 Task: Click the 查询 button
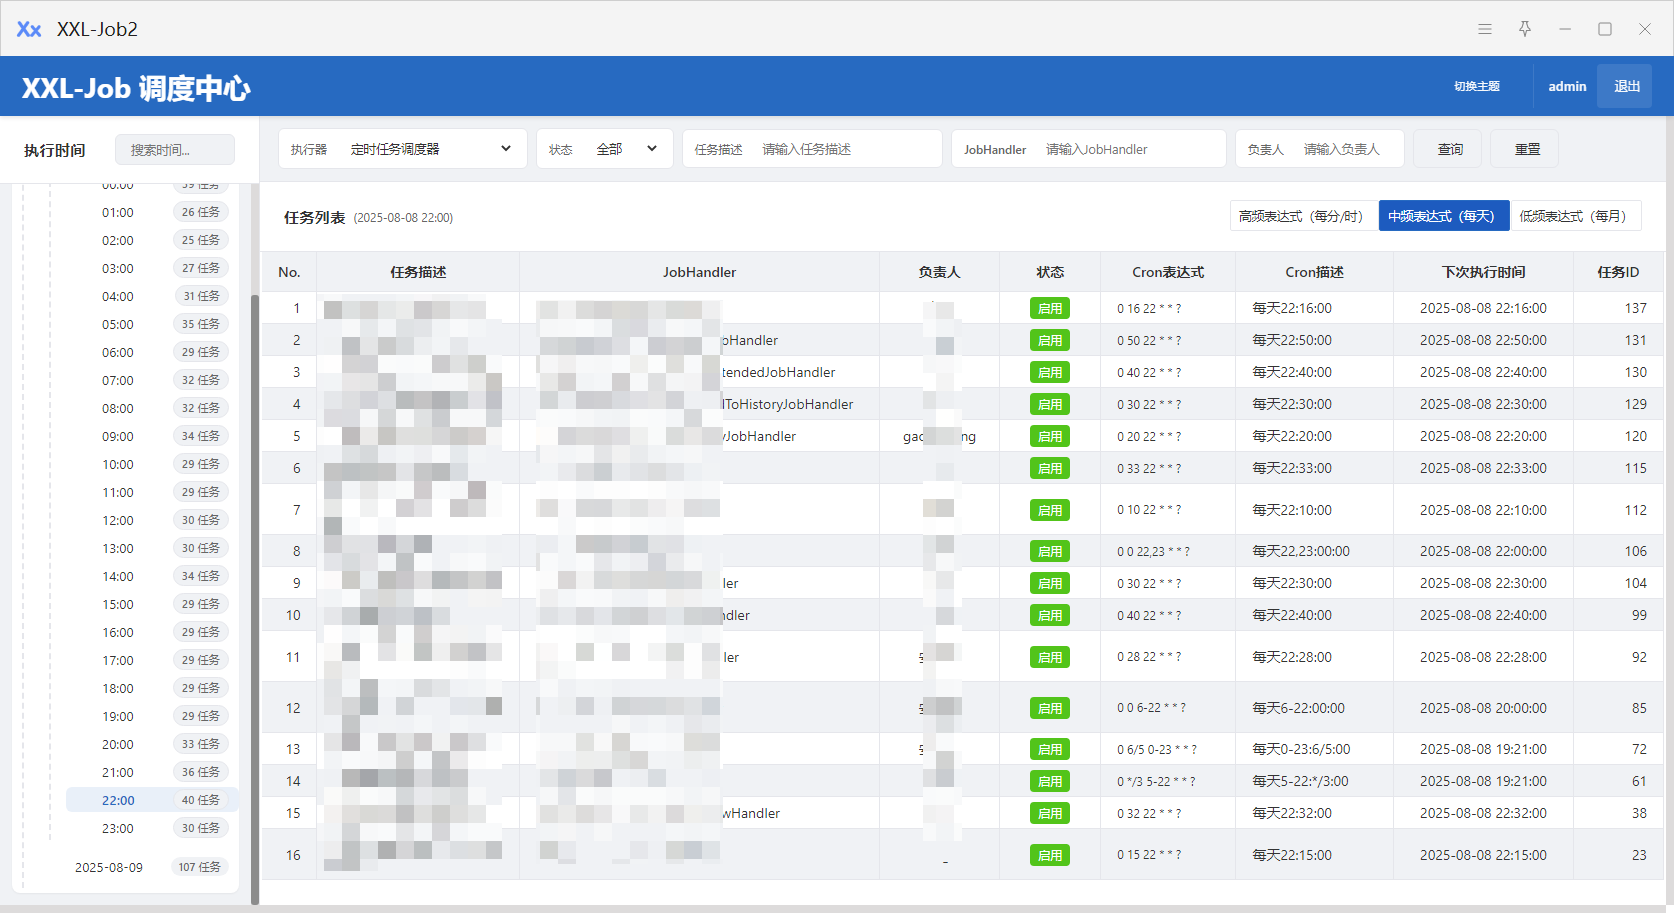point(1450,149)
